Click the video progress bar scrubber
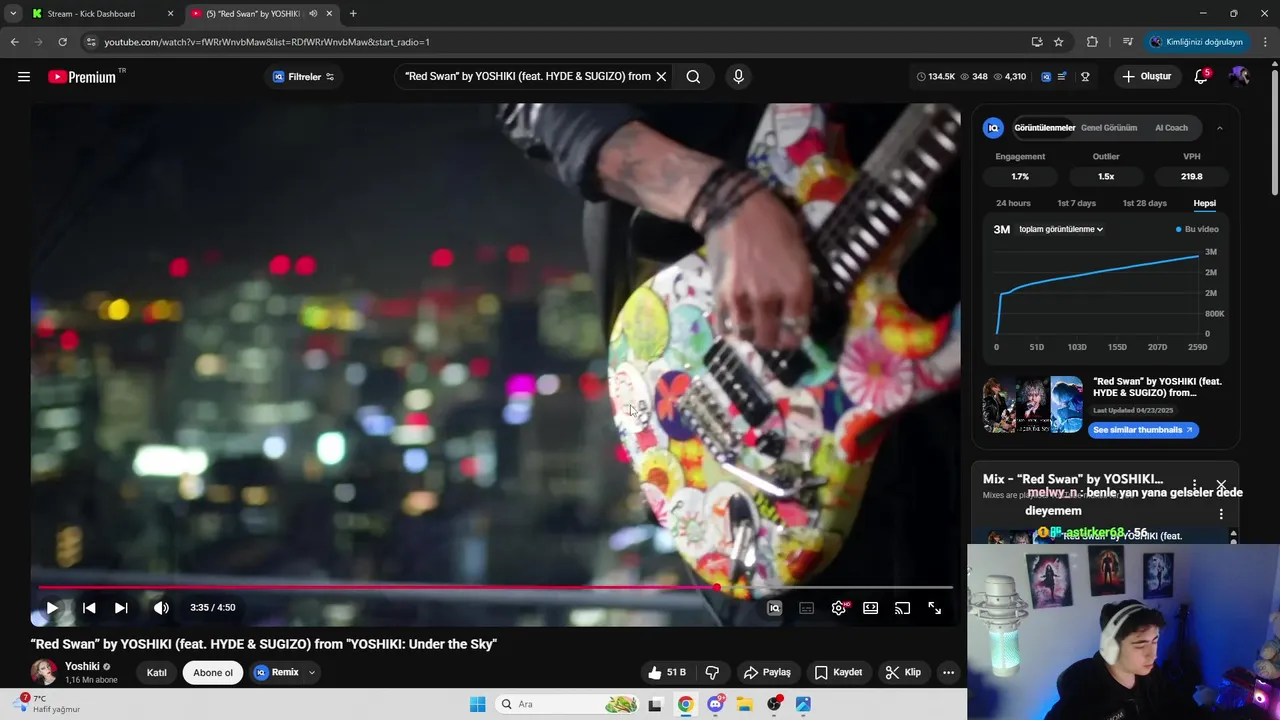 [x=717, y=588]
